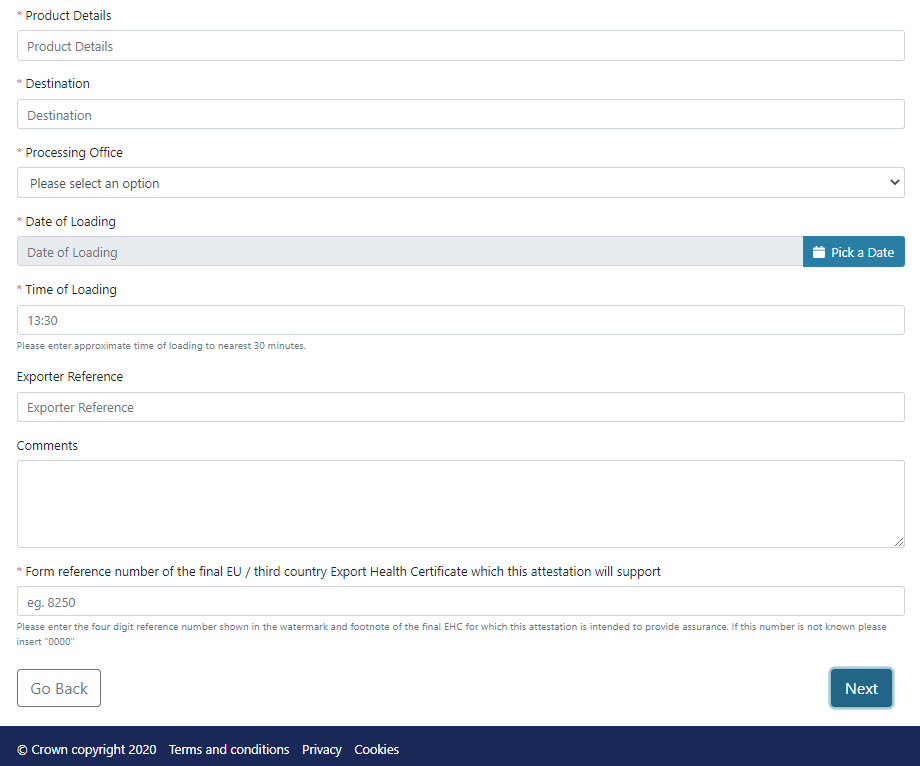Focus the Product Details text field
This screenshot has height=766, width=920.
pos(460,46)
